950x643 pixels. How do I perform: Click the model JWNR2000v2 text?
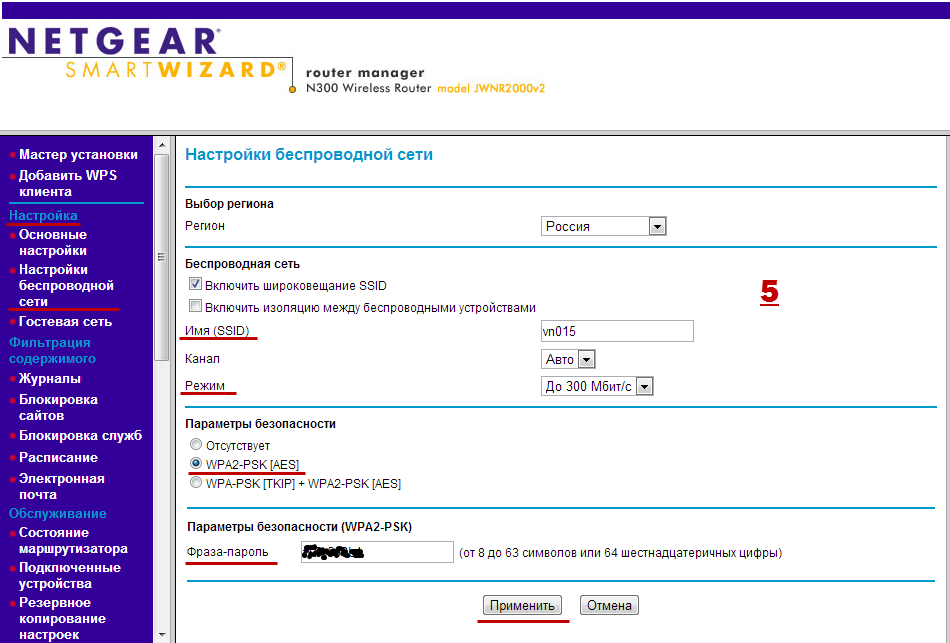491,88
